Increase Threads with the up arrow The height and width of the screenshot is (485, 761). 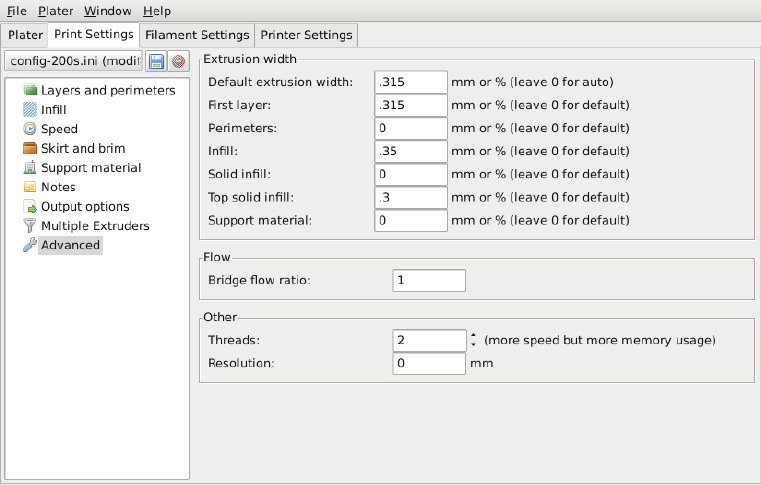473,335
